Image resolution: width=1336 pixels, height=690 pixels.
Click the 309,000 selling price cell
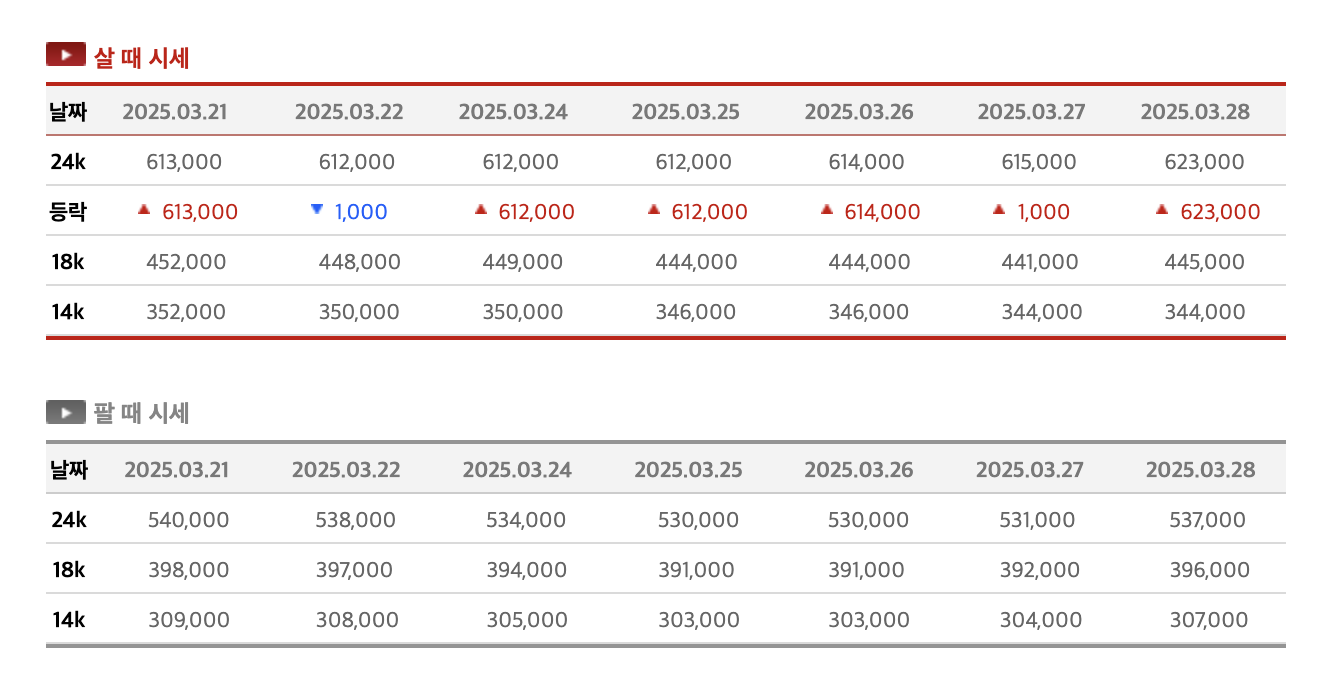click(x=189, y=620)
